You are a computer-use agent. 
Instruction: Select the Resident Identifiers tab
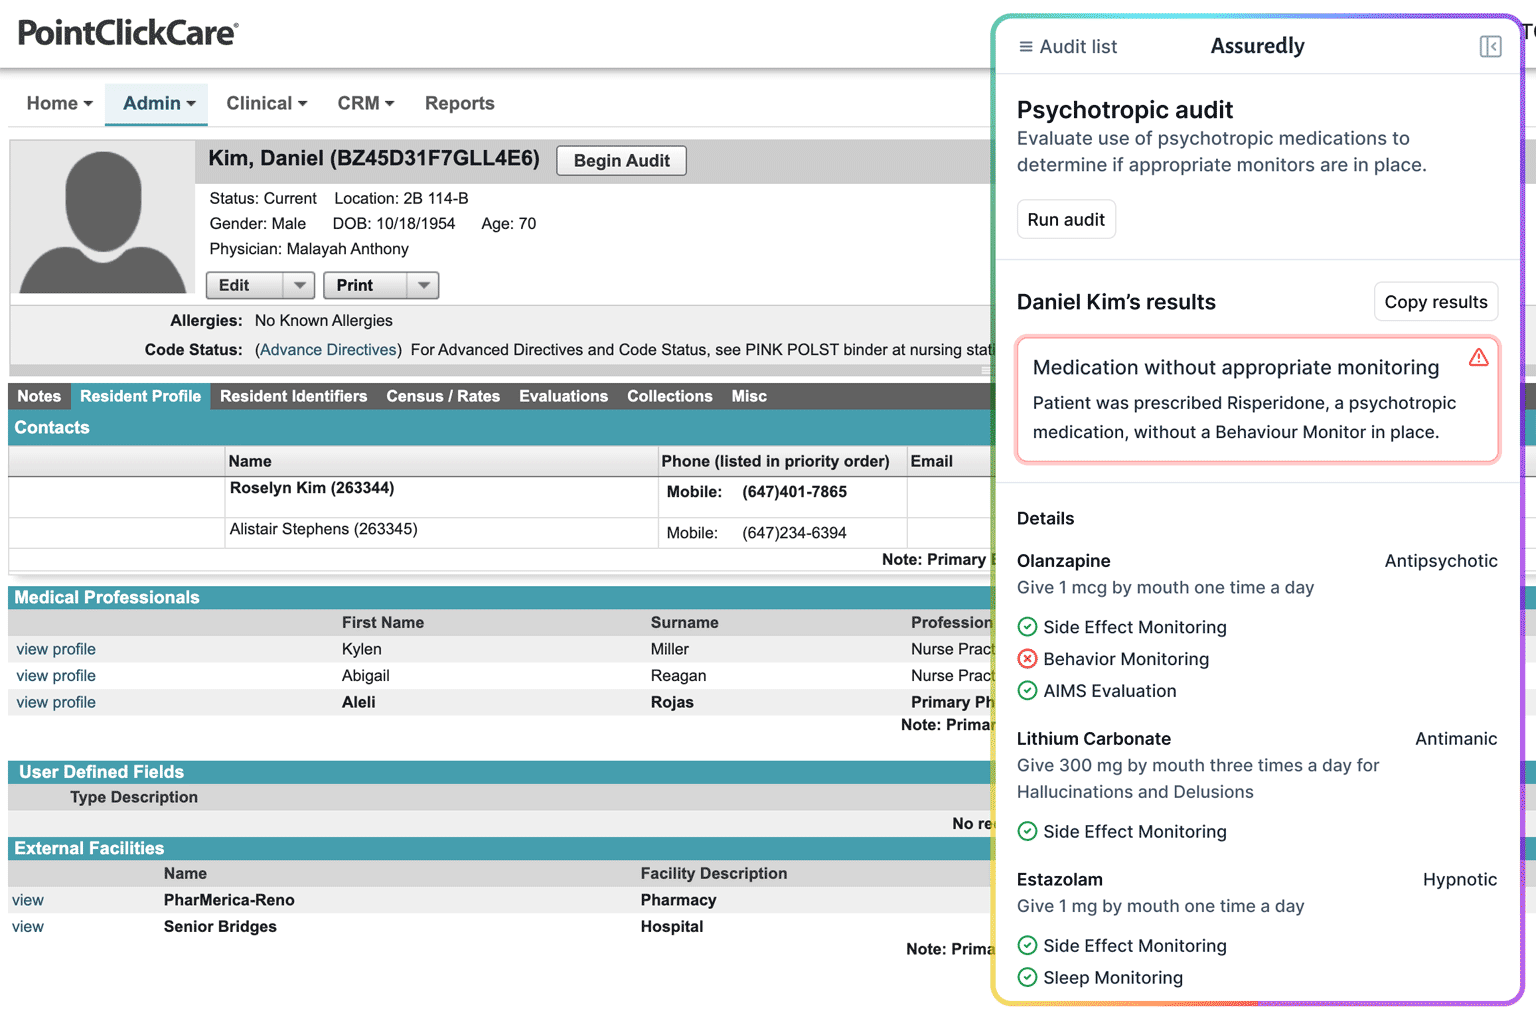(x=293, y=397)
